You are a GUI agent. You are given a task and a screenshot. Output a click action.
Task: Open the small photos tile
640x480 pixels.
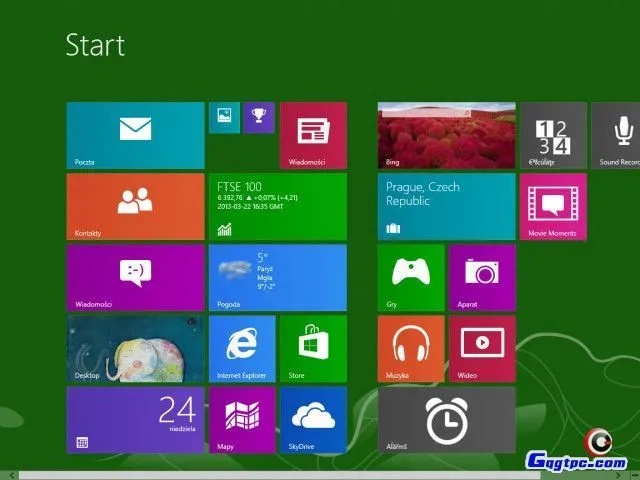(224, 117)
